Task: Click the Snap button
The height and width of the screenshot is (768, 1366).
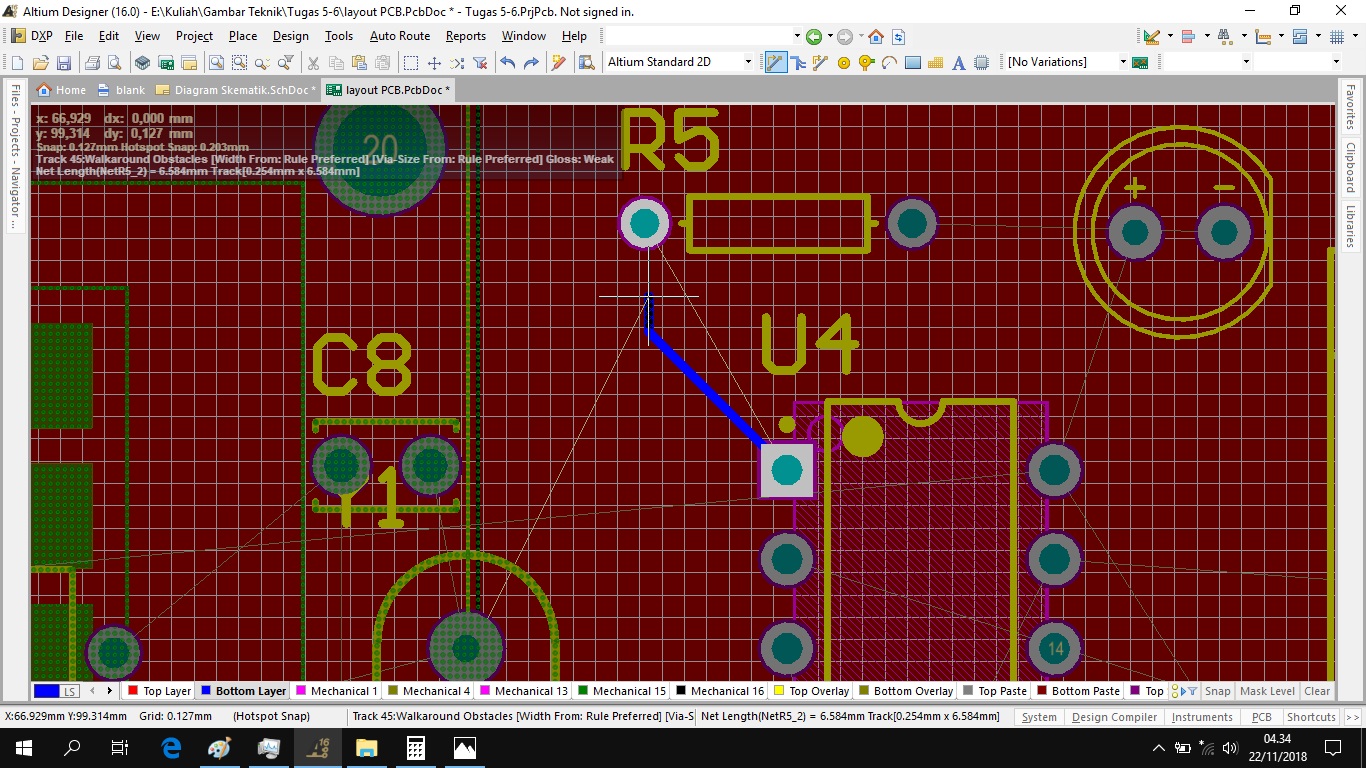Action: tap(1217, 691)
